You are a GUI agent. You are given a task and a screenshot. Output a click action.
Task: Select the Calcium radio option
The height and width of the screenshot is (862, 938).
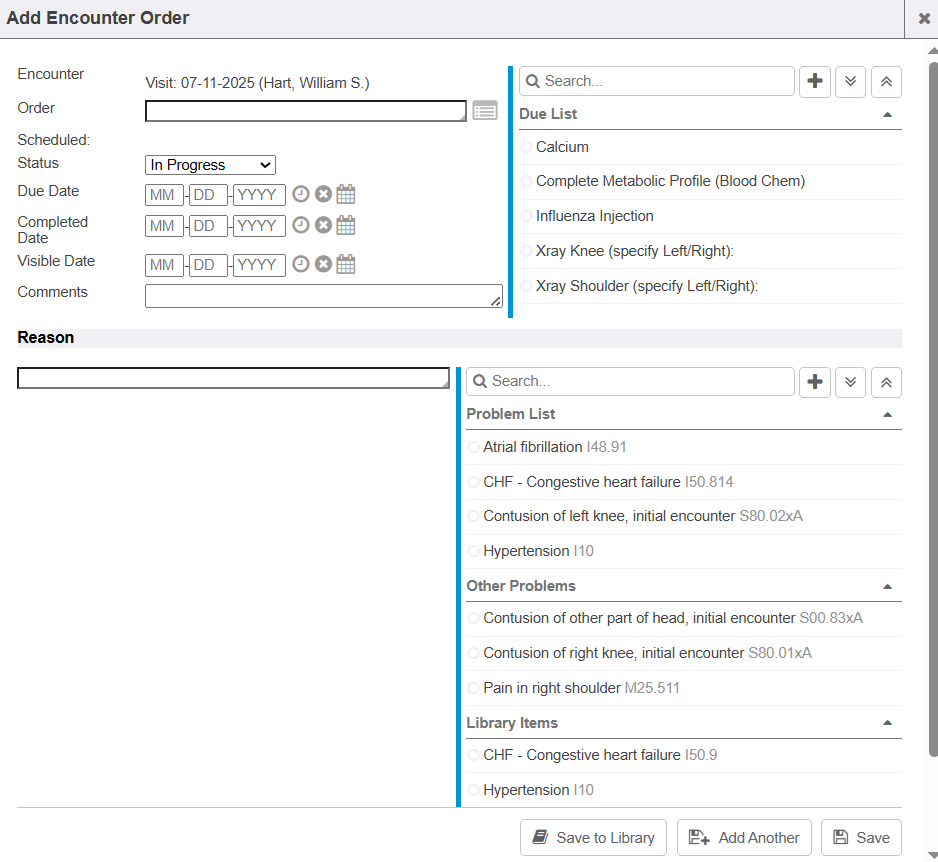point(527,147)
